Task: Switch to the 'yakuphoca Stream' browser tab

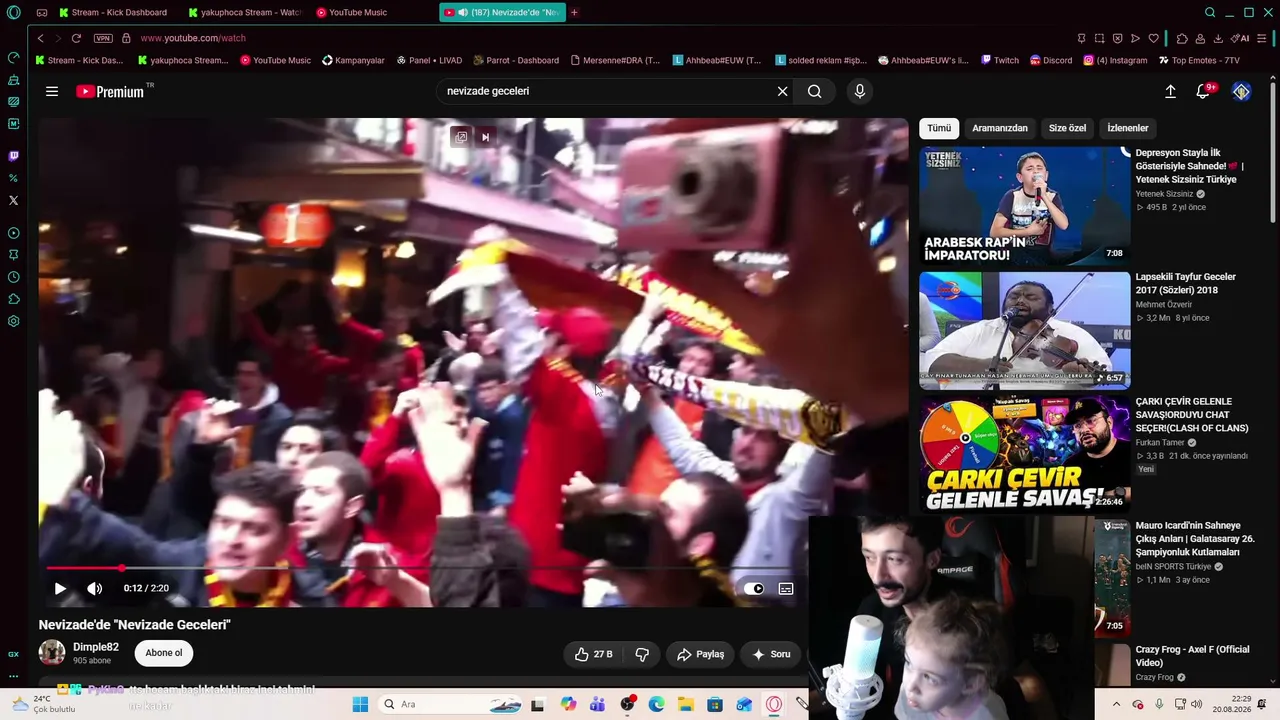Action: (x=244, y=12)
